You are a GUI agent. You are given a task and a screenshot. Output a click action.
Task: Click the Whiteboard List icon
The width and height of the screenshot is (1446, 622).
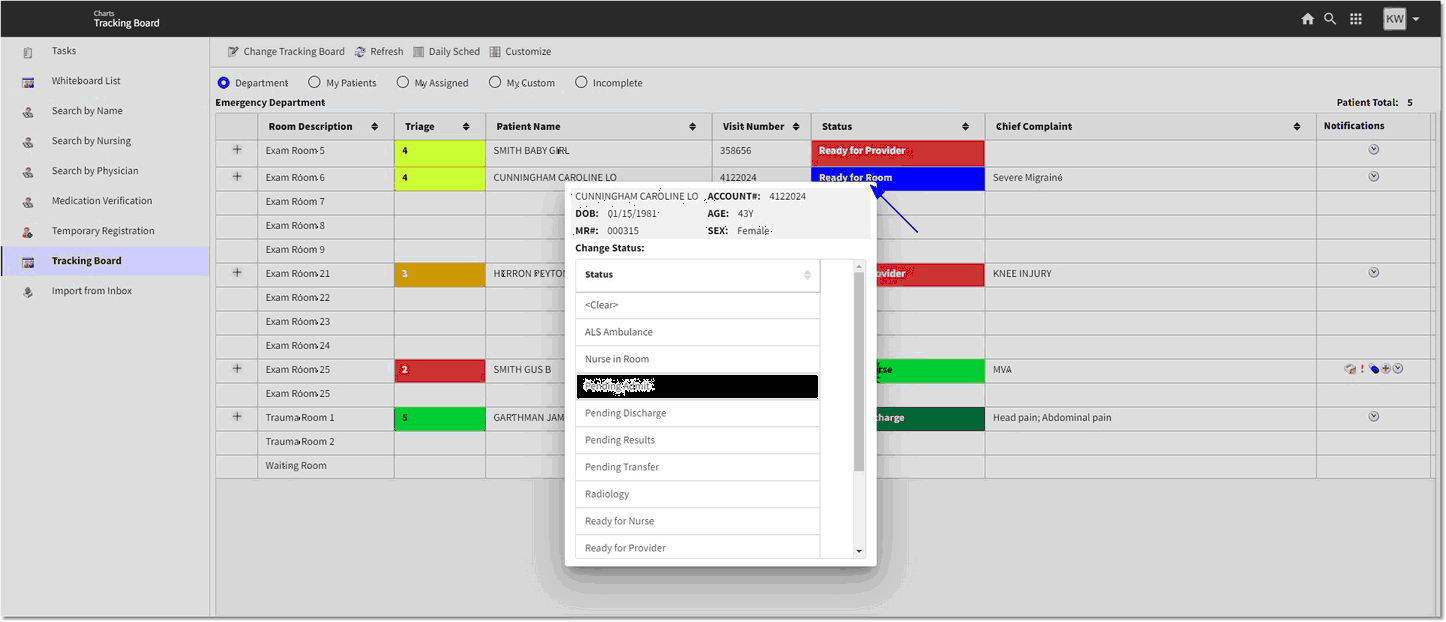(28, 82)
